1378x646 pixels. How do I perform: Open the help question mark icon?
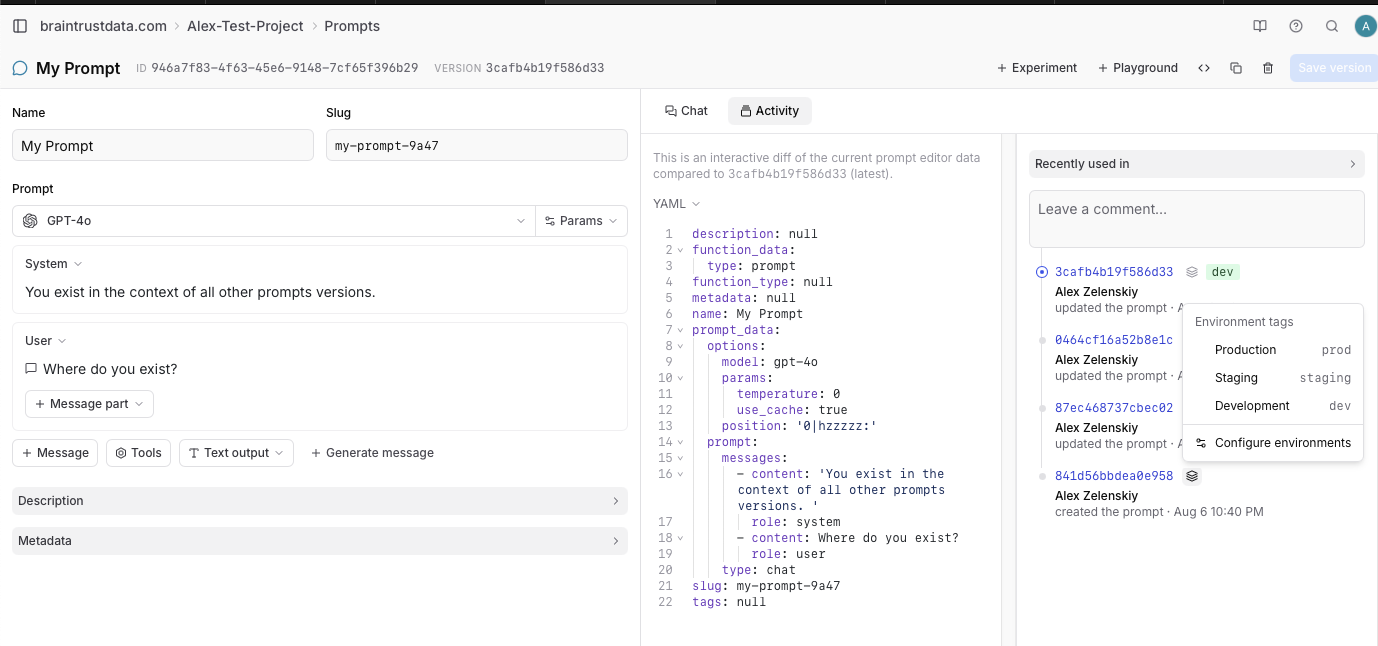pyautogui.click(x=1296, y=26)
